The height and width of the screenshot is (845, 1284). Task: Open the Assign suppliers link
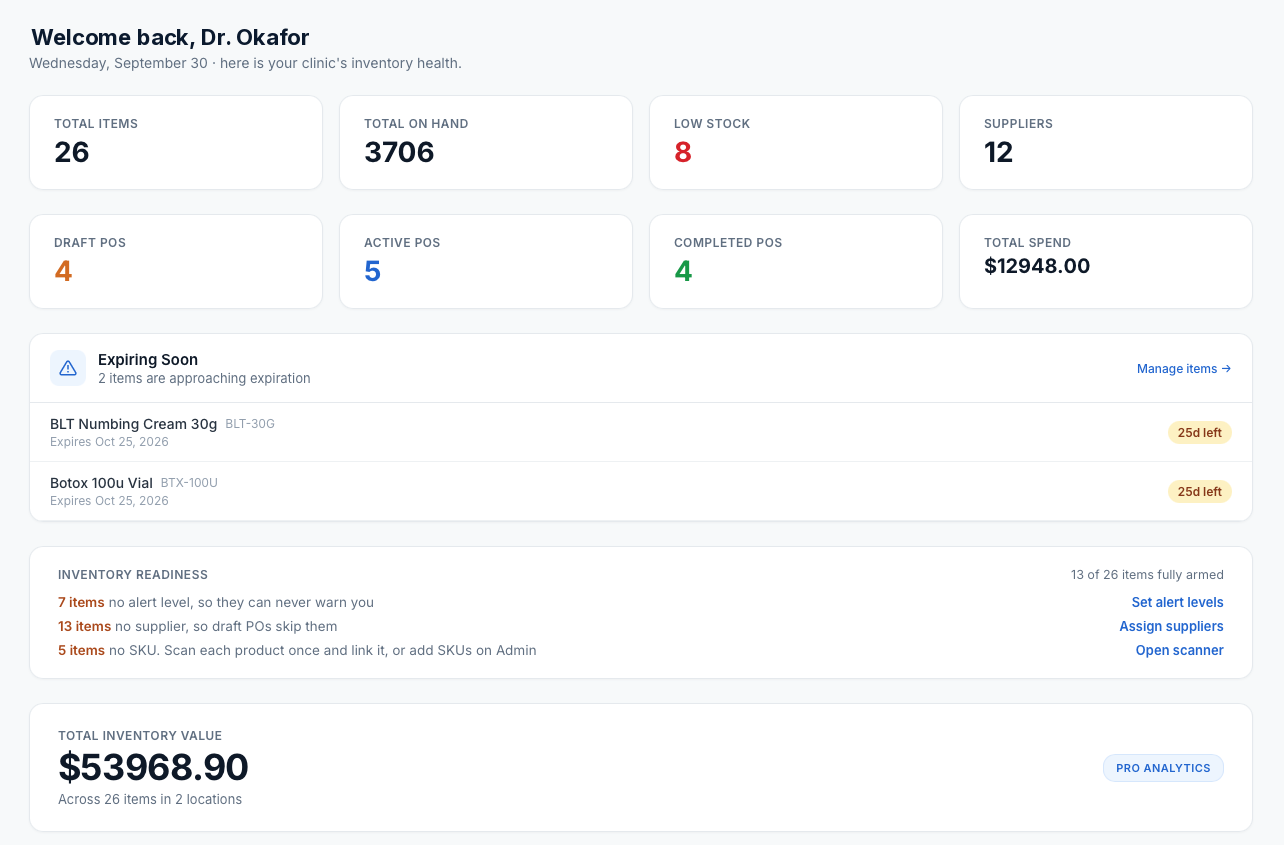[1171, 626]
